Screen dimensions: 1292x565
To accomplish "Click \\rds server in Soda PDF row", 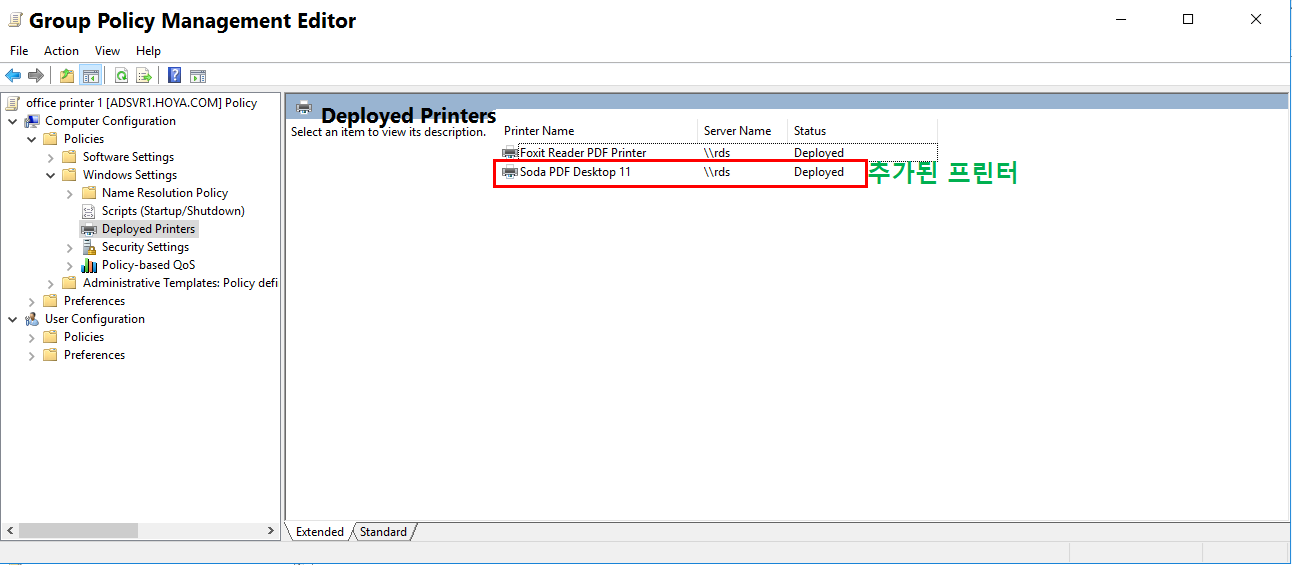I will [717, 172].
